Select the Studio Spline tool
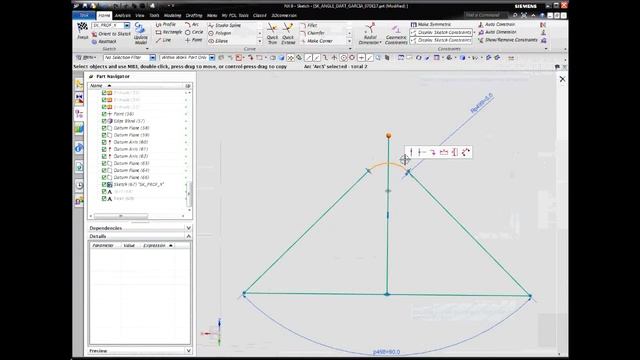The height and width of the screenshot is (360, 640). 224,25
